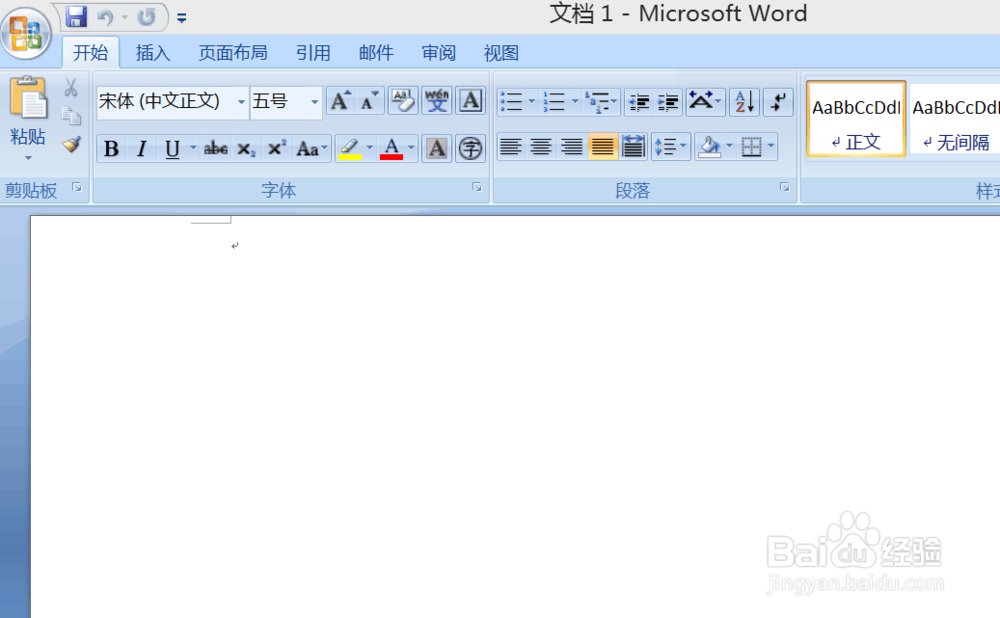1000x618 pixels.
Task: Open the Phonetic Guide (拼音指南) icon
Action: point(436,100)
